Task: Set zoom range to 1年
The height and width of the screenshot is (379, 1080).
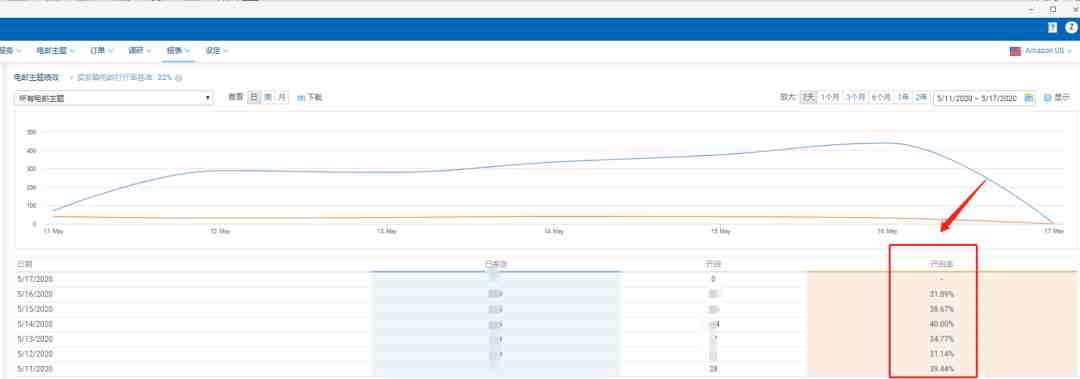Action: pos(903,98)
